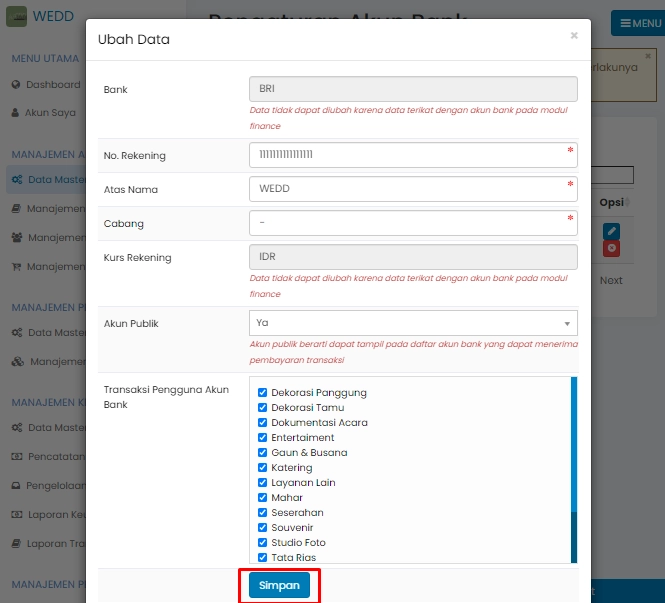This screenshot has height=603, width=665.
Task: Sort the table by the Opsi column arrows
Action: tap(628, 203)
